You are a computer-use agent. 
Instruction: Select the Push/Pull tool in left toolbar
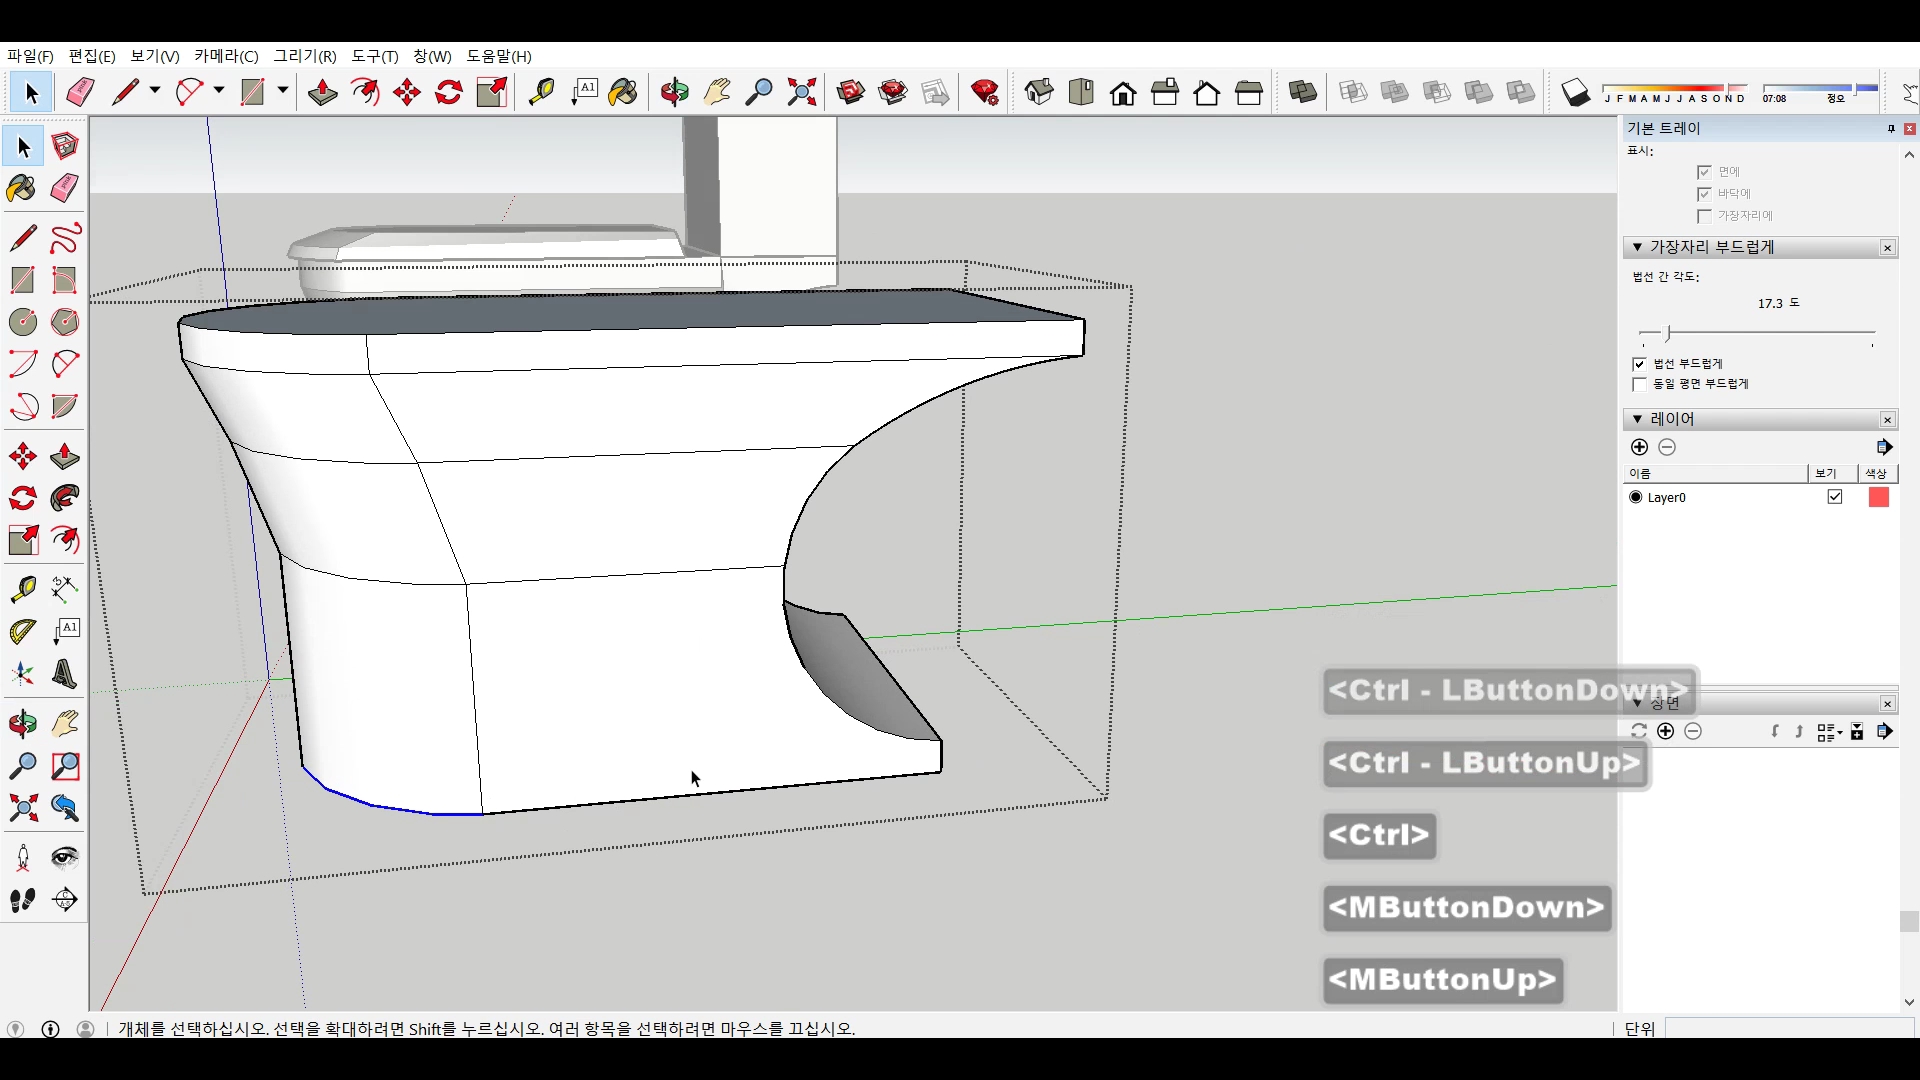tap(65, 457)
